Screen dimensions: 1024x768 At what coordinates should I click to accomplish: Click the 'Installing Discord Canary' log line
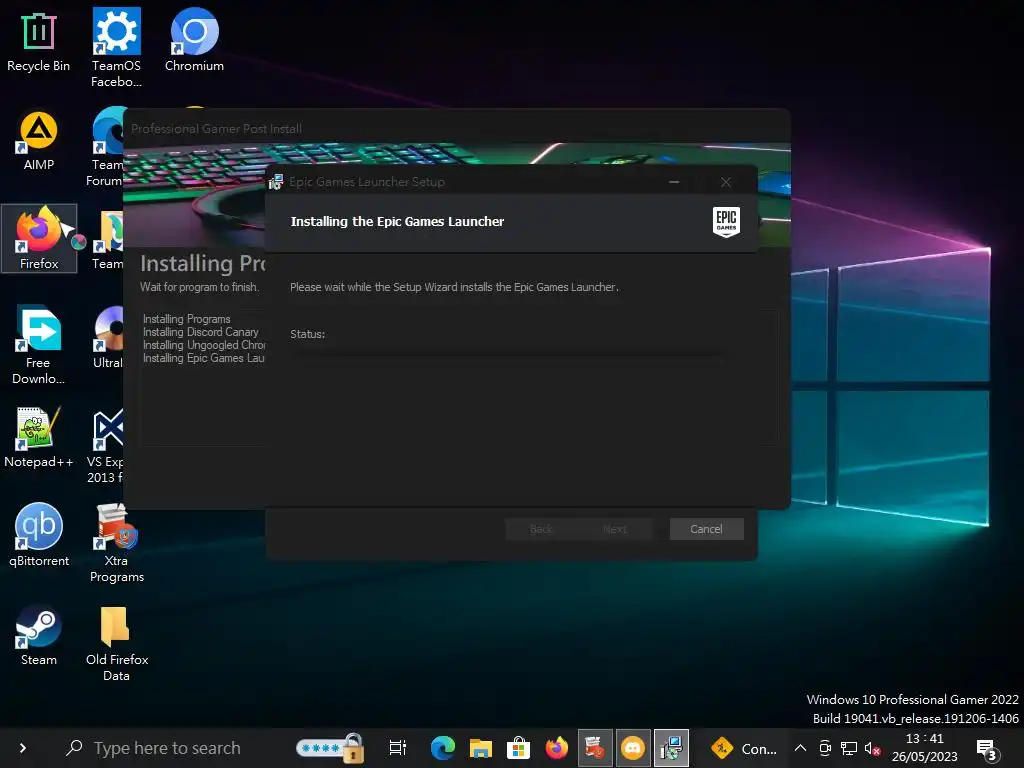tap(200, 332)
